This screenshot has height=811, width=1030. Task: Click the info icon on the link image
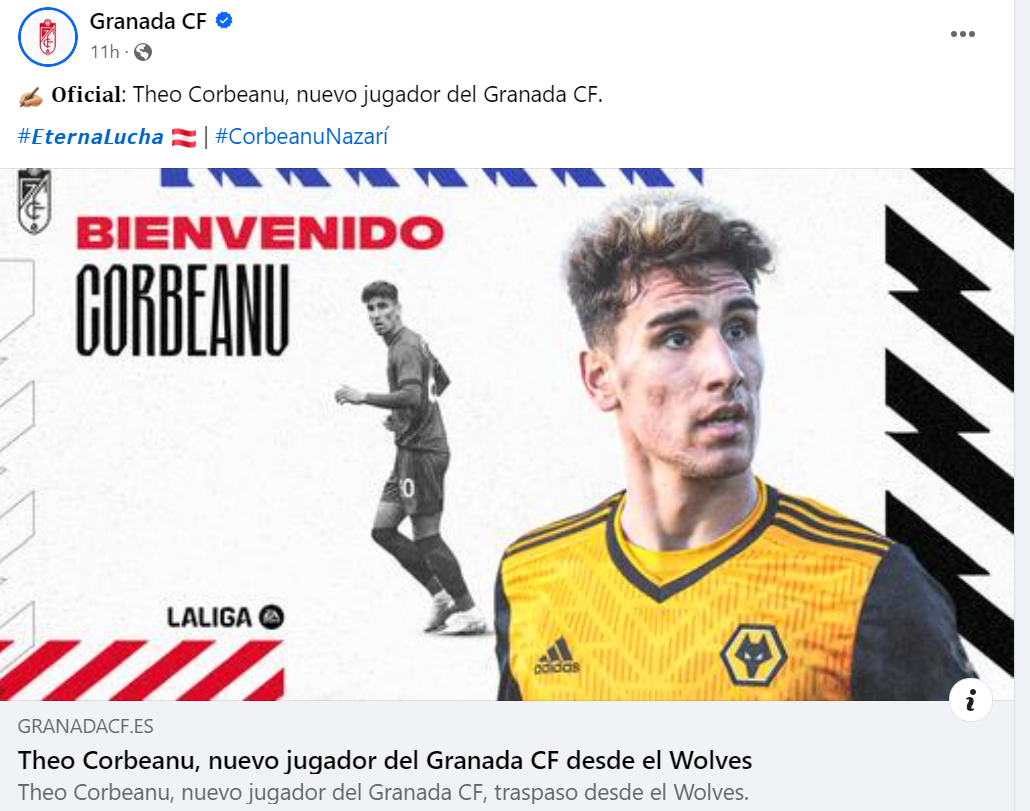[970, 700]
